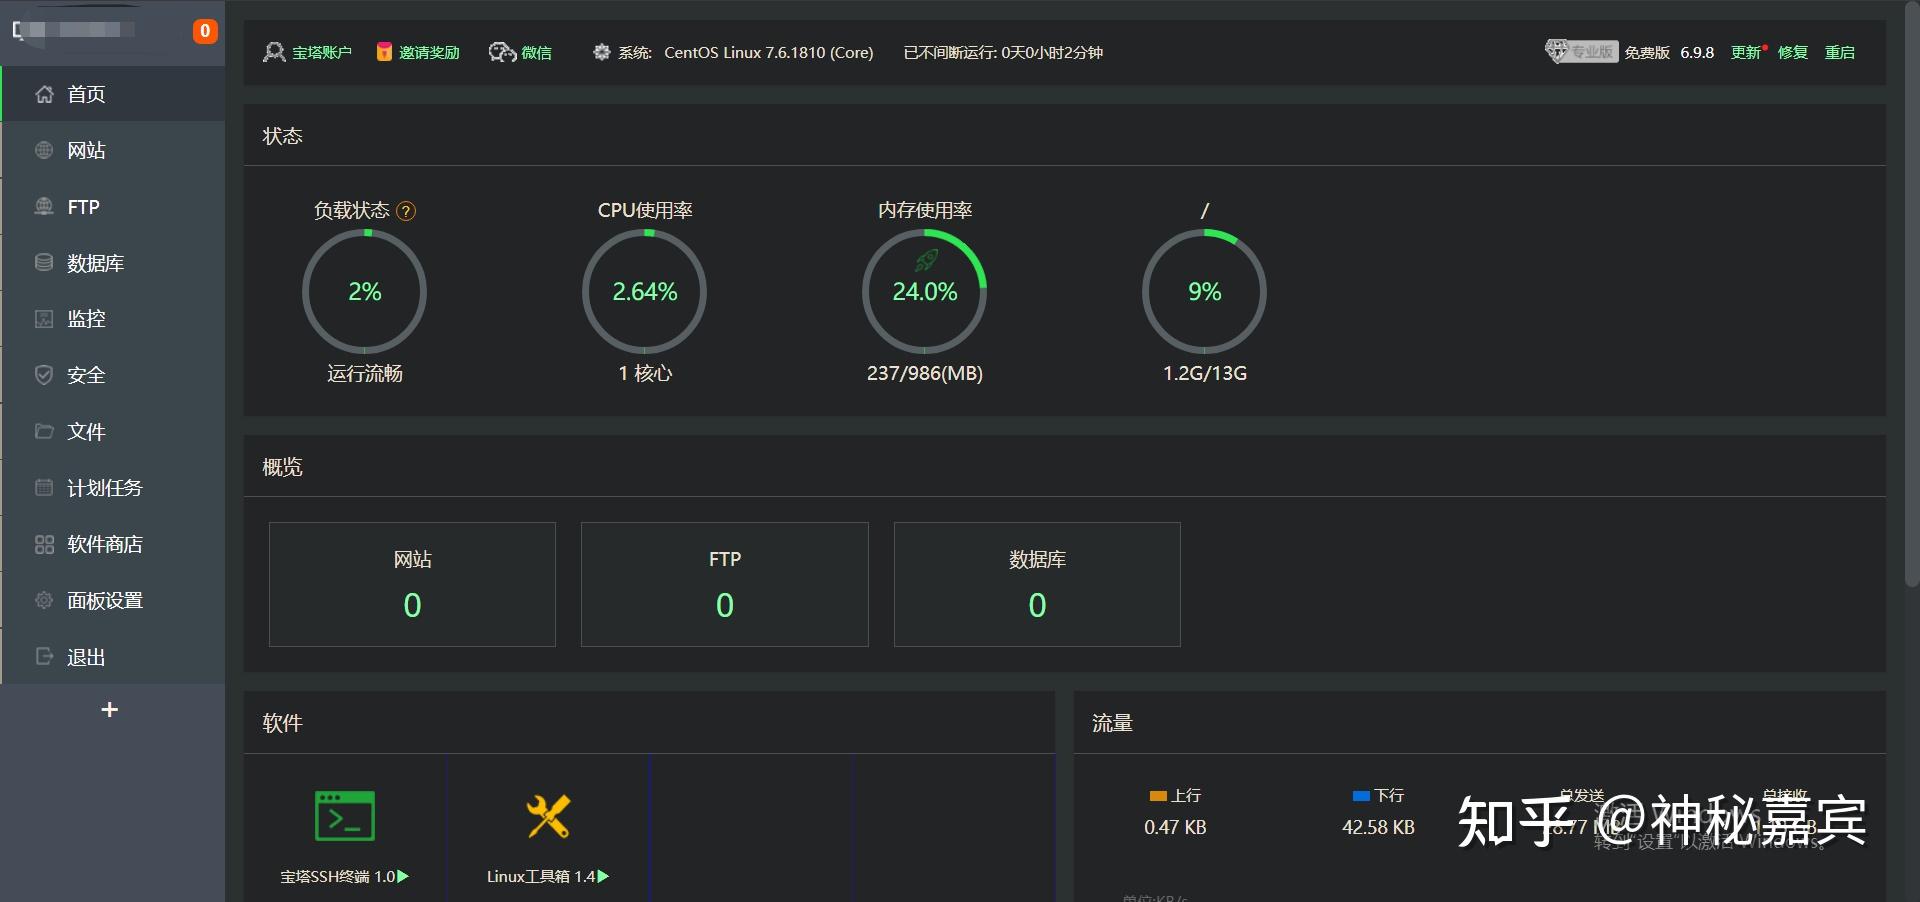1920x902 pixels.
Task: Click the 邀请奖励 gift icon
Action: point(384,52)
